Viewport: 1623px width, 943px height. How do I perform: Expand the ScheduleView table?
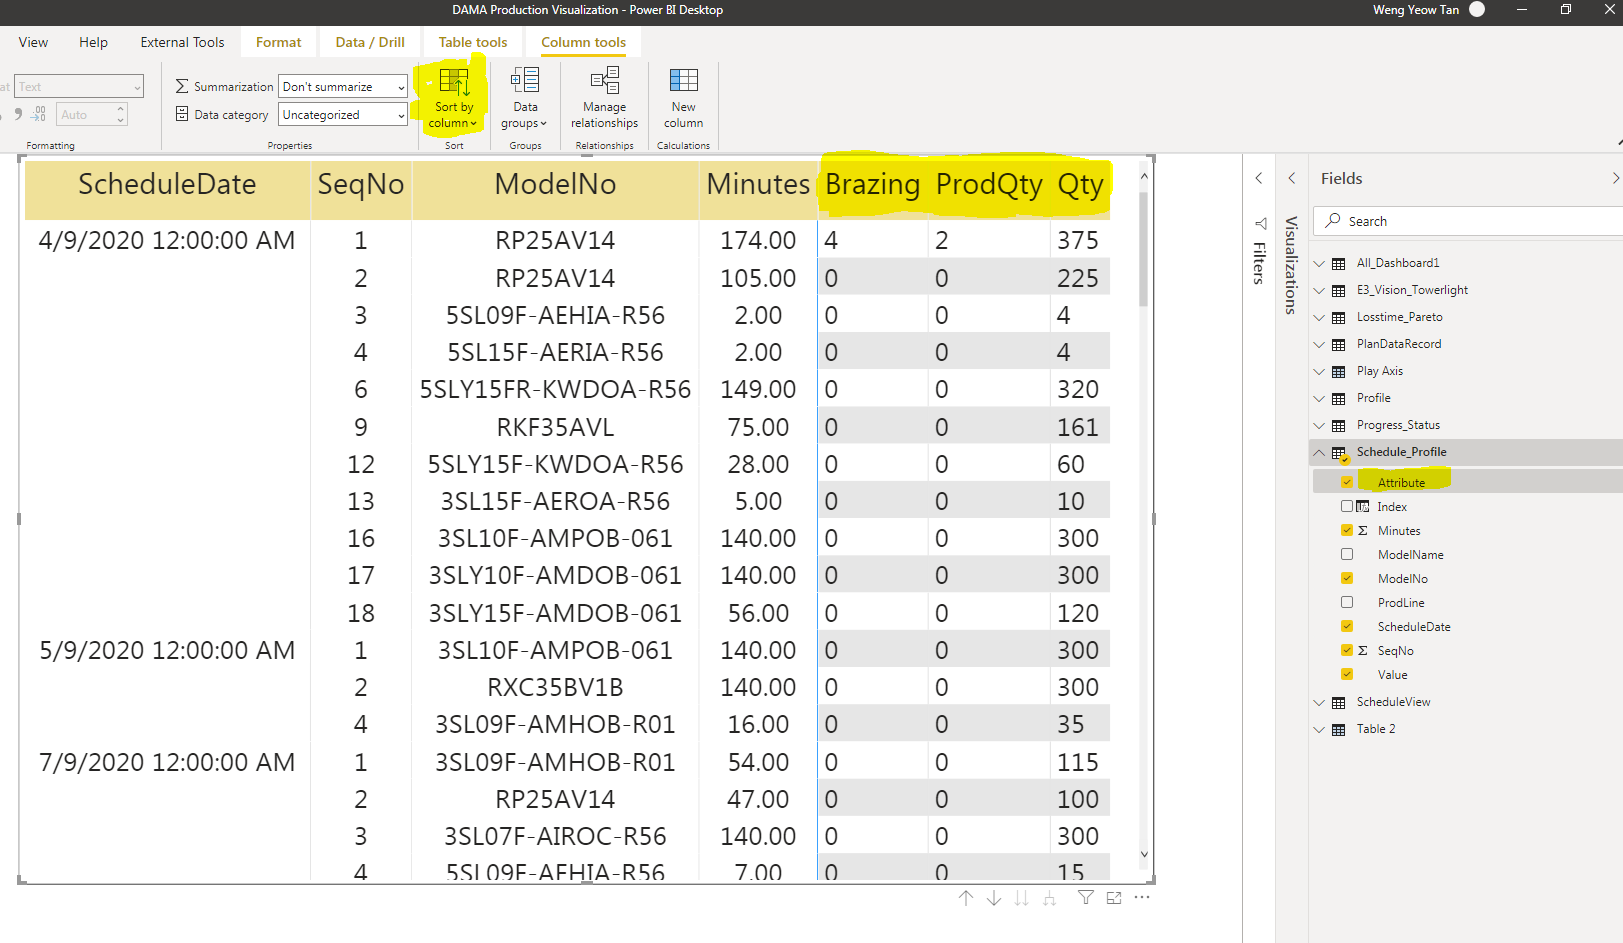(1319, 702)
